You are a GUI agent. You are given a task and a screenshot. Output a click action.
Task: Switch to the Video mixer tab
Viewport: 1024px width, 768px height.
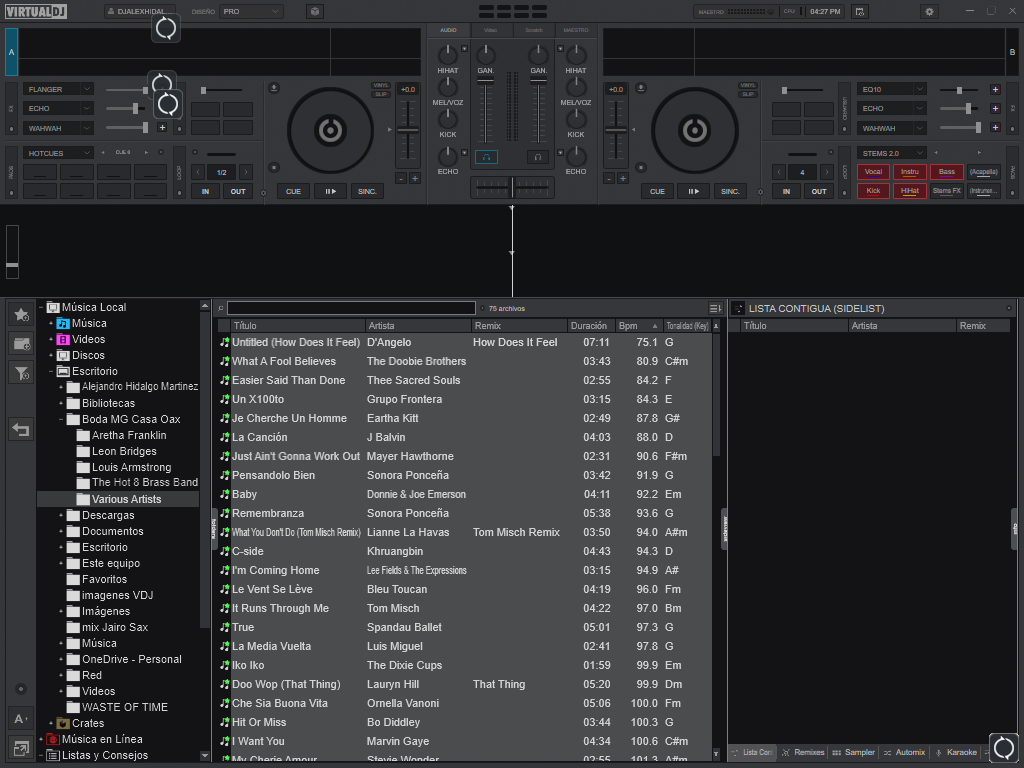coord(490,30)
